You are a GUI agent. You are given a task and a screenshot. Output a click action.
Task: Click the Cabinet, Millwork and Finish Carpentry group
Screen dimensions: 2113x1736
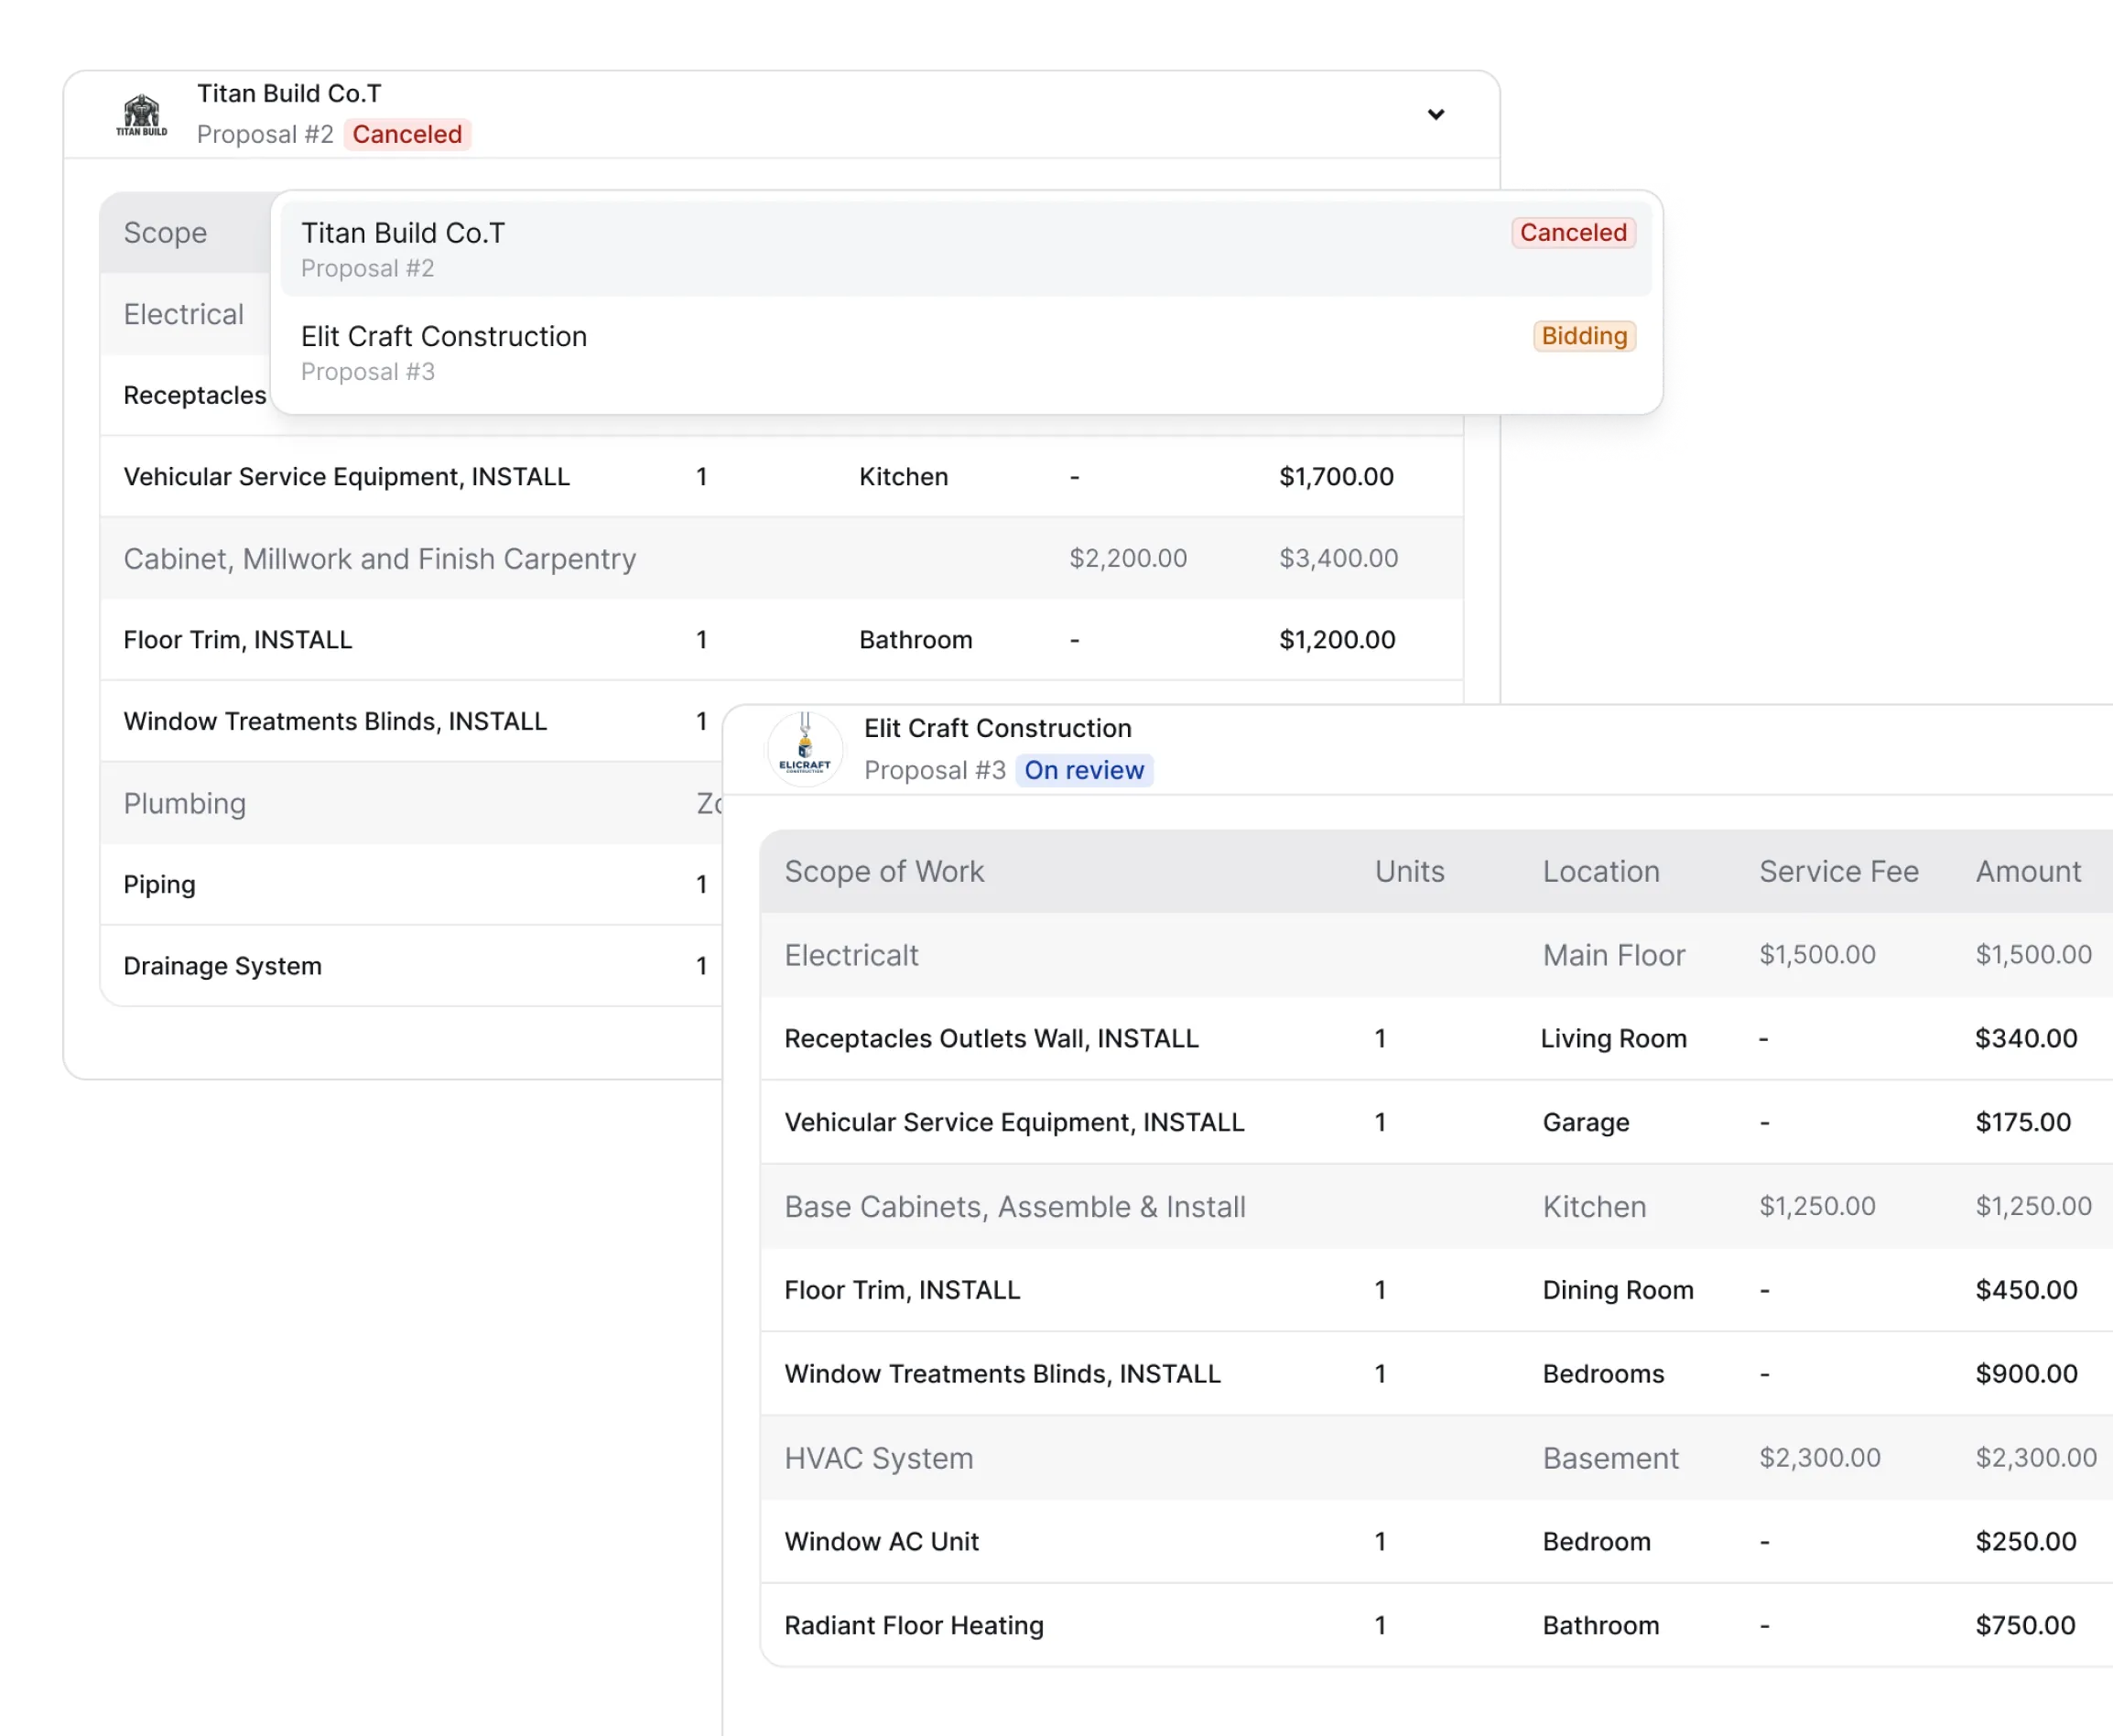380,558
